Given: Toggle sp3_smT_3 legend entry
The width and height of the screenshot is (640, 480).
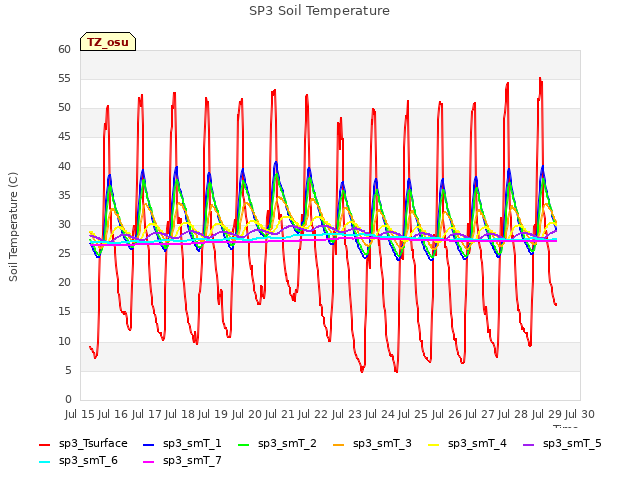Looking at the screenshot, I should click(373, 444).
